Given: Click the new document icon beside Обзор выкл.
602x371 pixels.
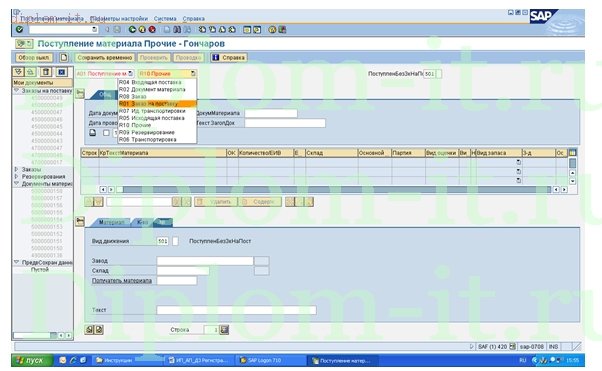Looking at the screenshot, I should (64, 58).
